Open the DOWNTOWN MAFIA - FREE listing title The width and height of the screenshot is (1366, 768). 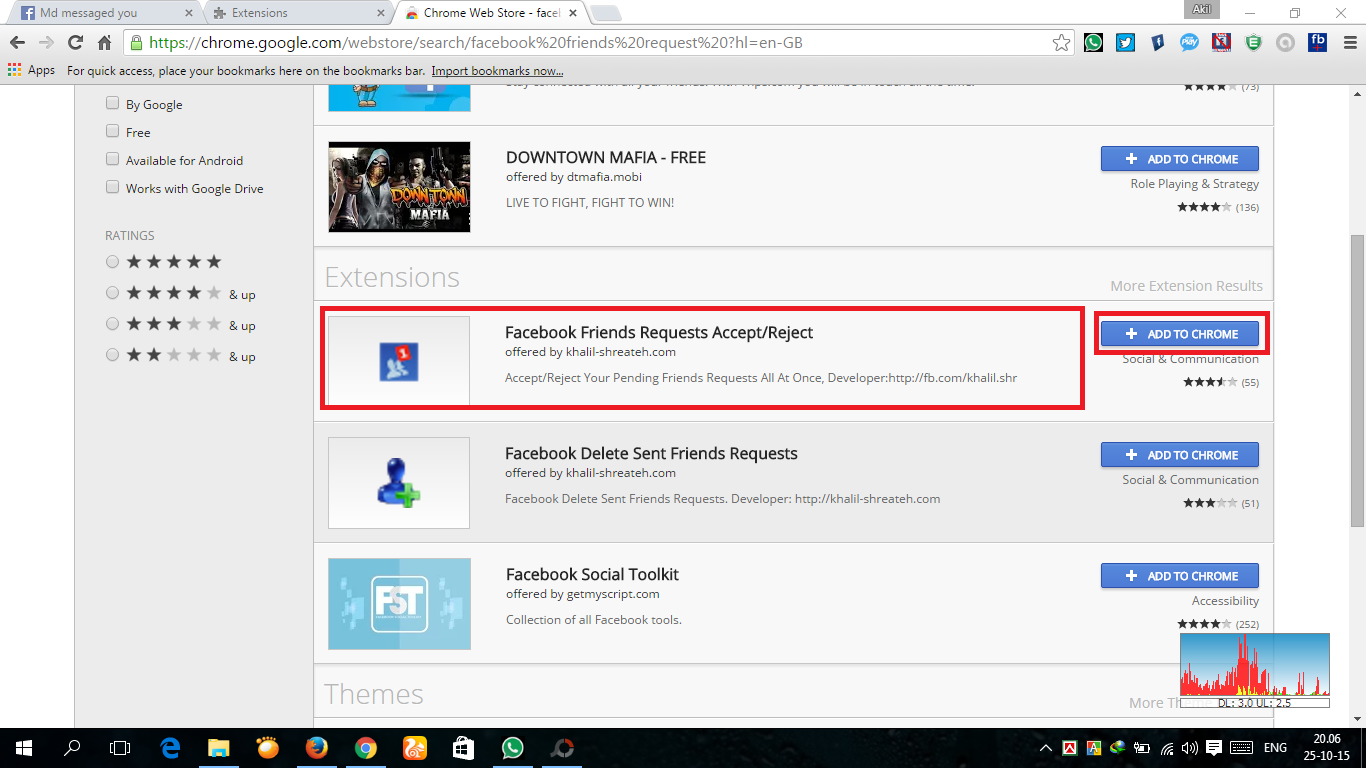[606, 157]
